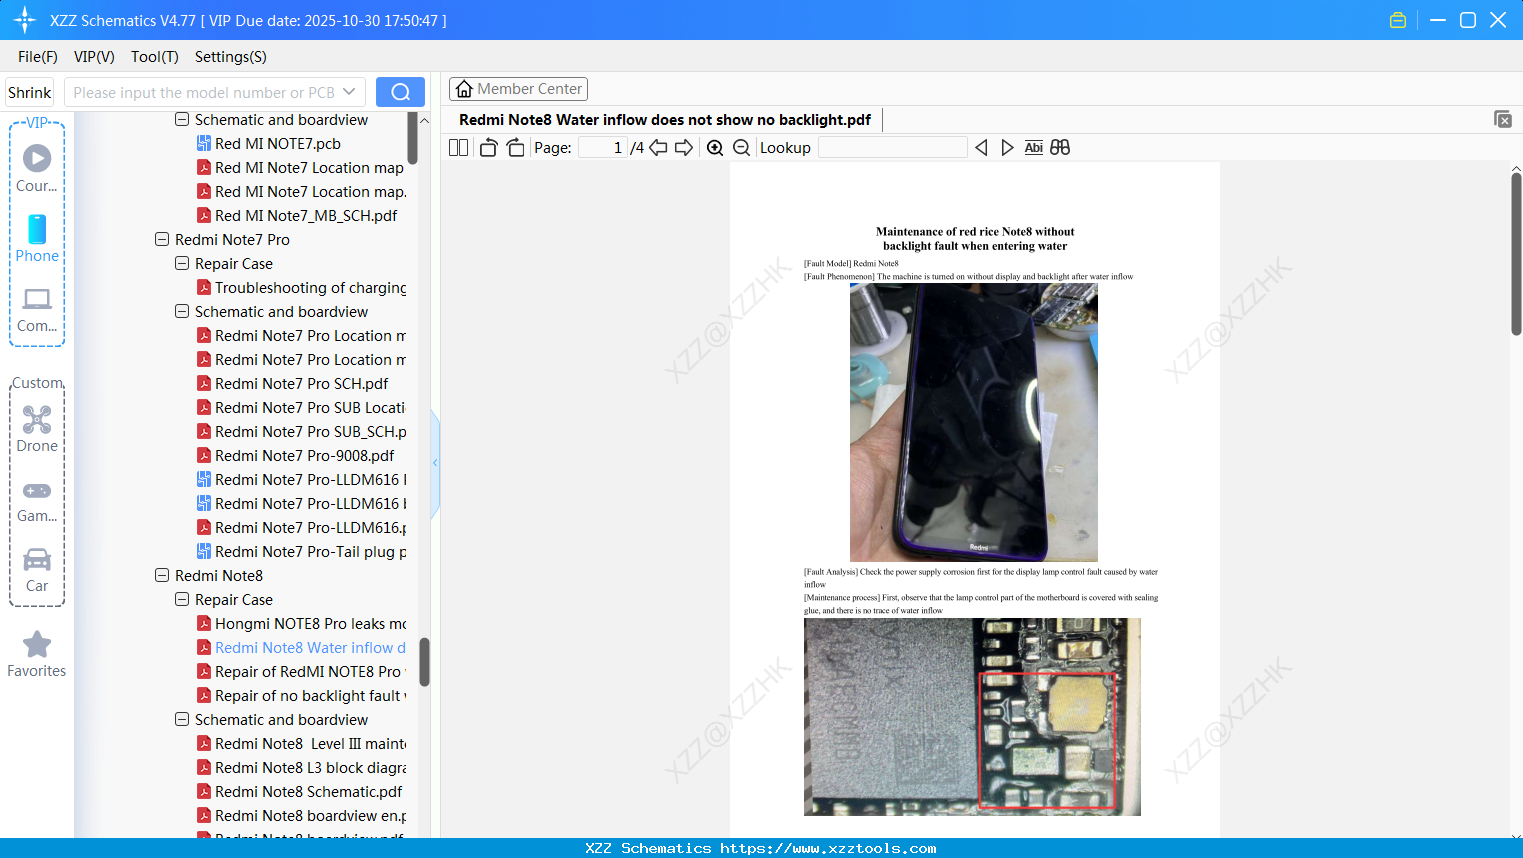Find next lookup result triangle
The width and height of the screenshot is (1523, 858).
tap(1007, 147)
